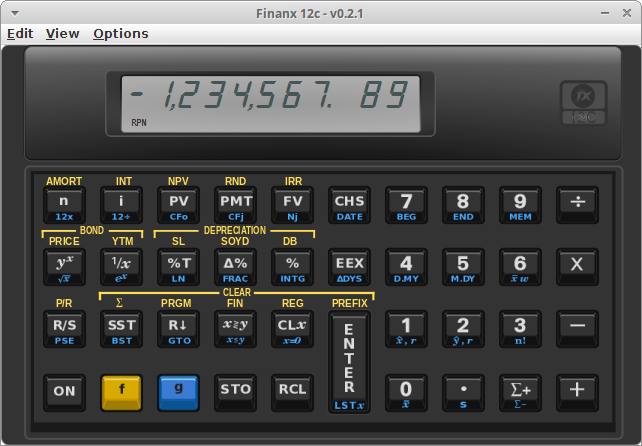The image size is (642, 446).
Task: Open the View menu
Action: click(x=63, y=34)
